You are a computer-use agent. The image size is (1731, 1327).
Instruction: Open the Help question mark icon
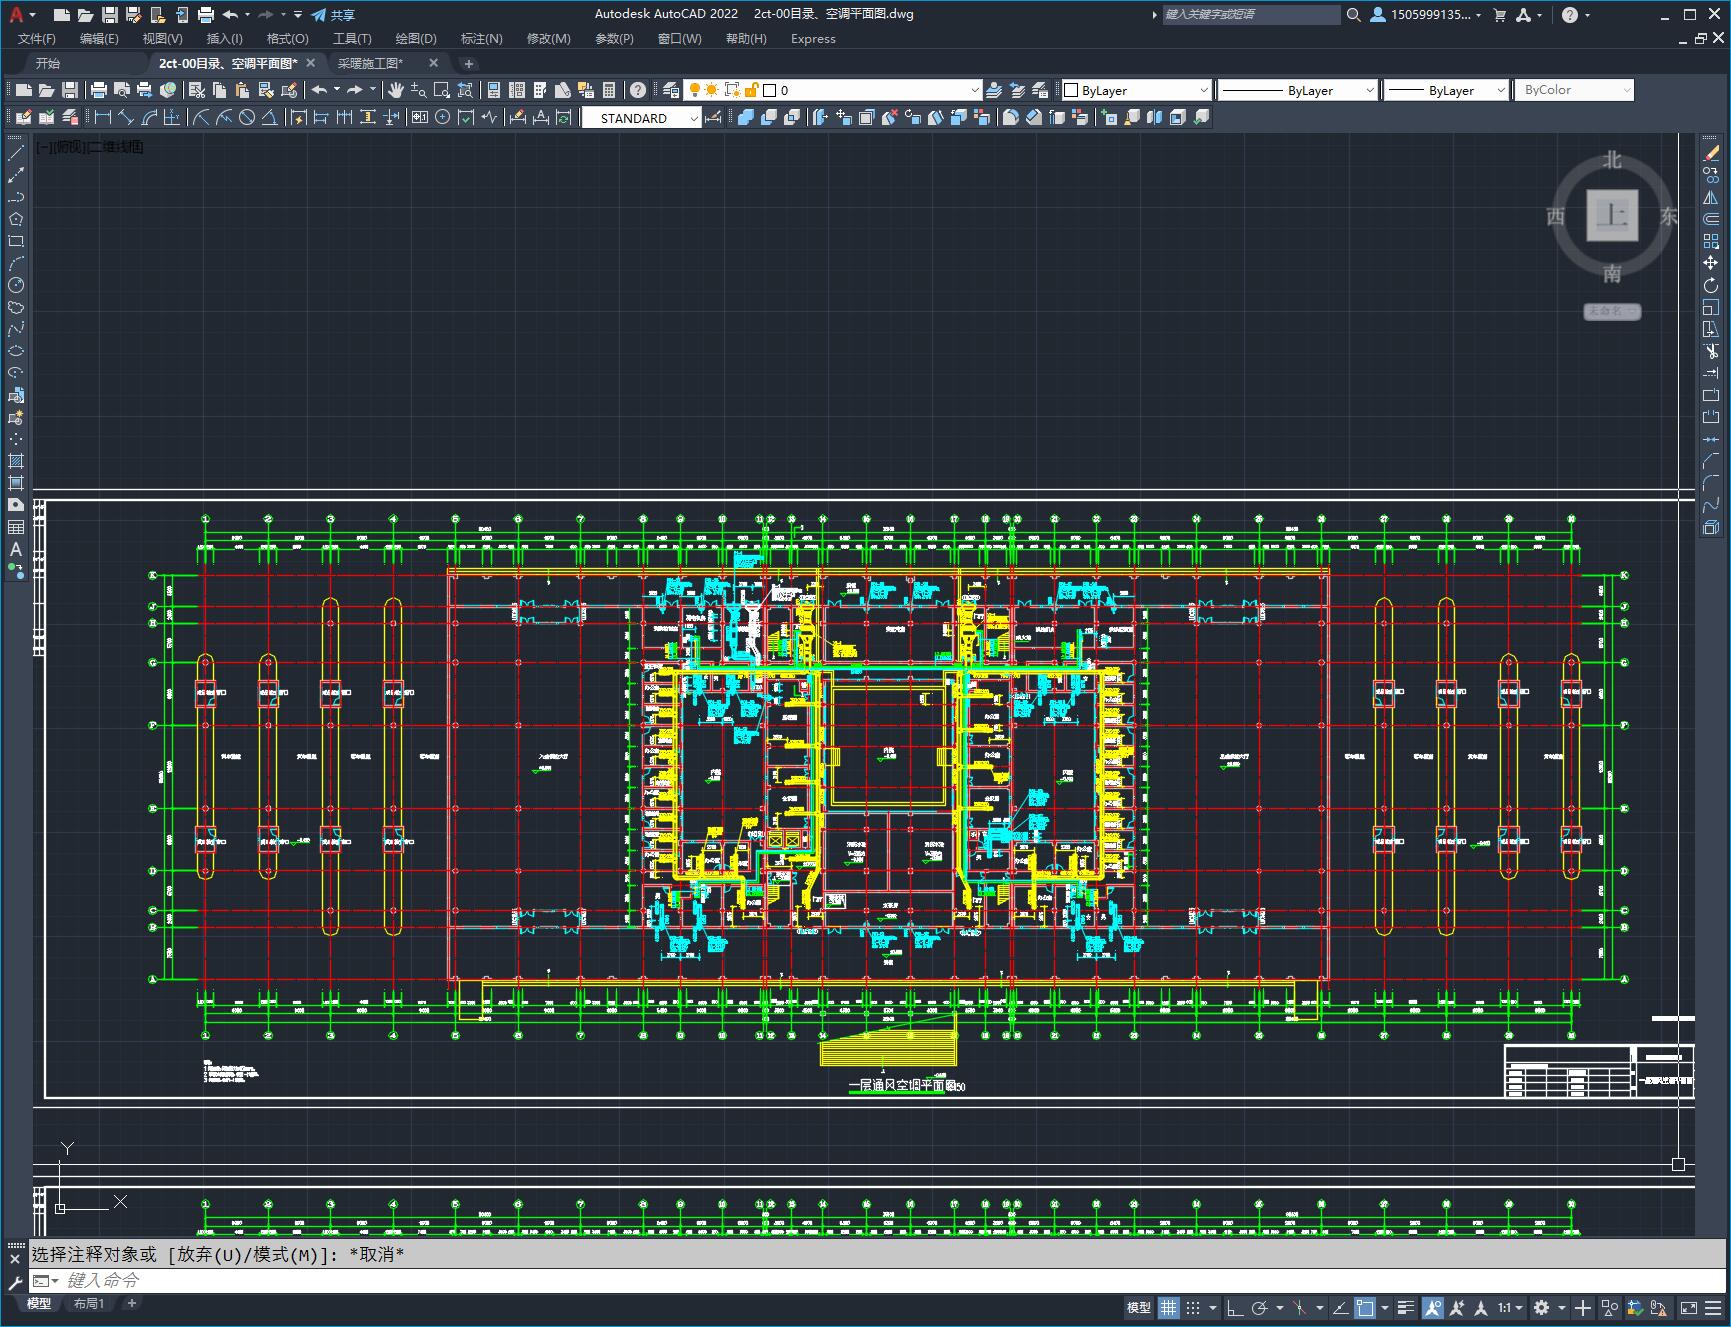point(638,90)
